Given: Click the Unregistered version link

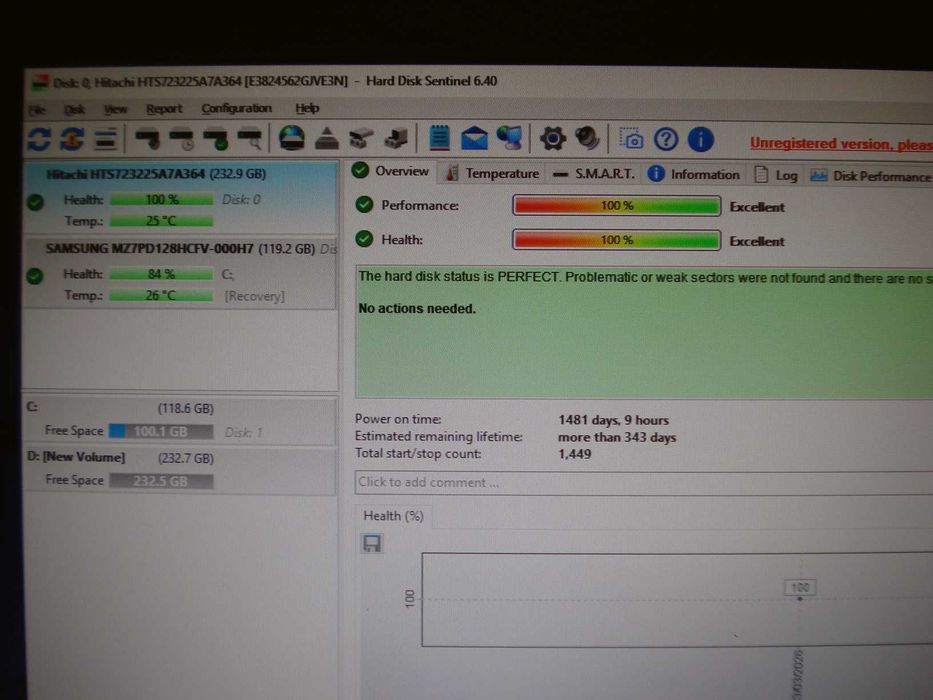Looking at the screenshot, I should 841,144.
